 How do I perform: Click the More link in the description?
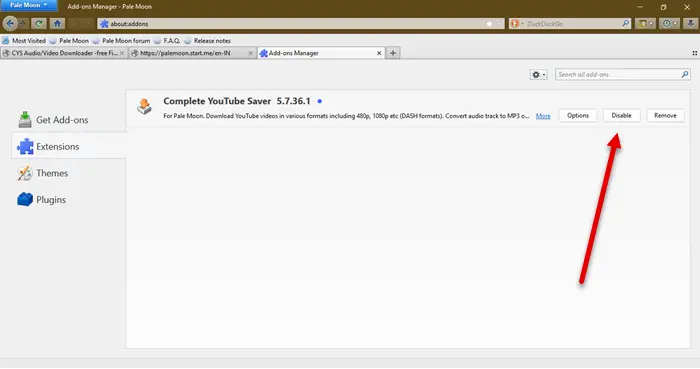click(x=543, y=116)
